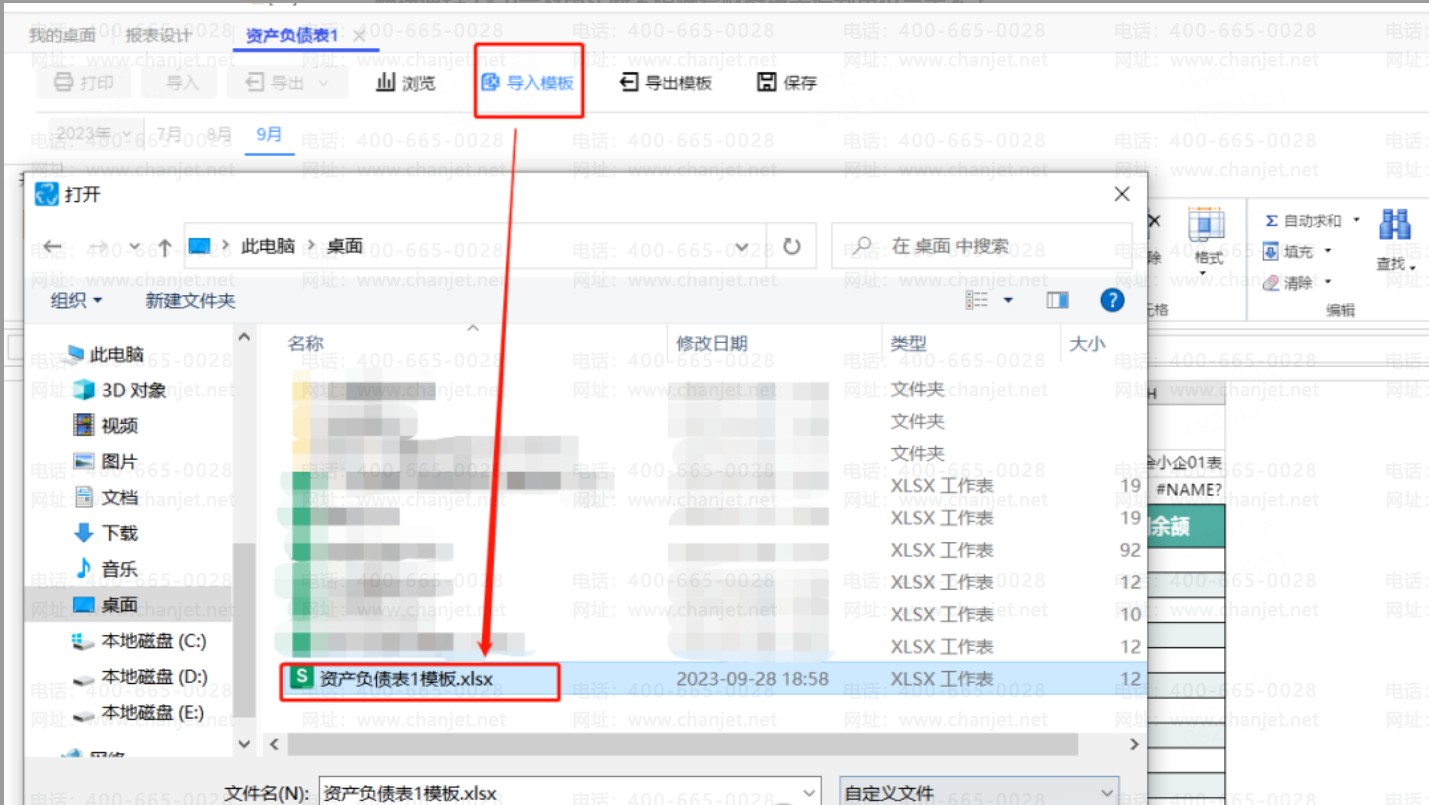Click the 导出模板 export template button
The image size is (1429, 805).
coord(666,82)
